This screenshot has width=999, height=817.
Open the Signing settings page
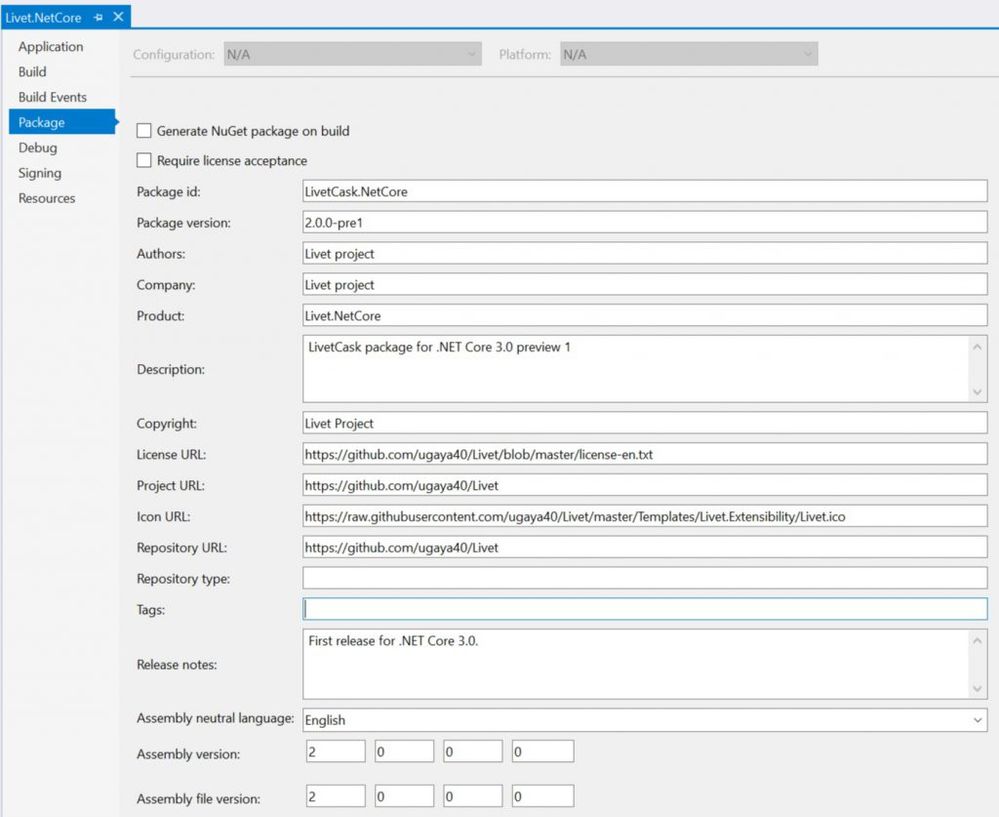40,173
